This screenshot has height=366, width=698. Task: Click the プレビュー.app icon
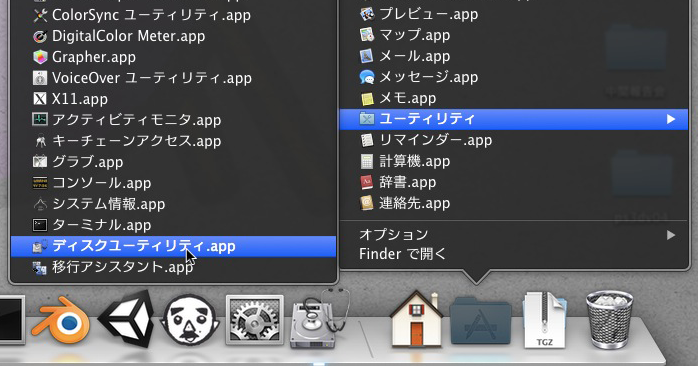click(x=367, y=14)
